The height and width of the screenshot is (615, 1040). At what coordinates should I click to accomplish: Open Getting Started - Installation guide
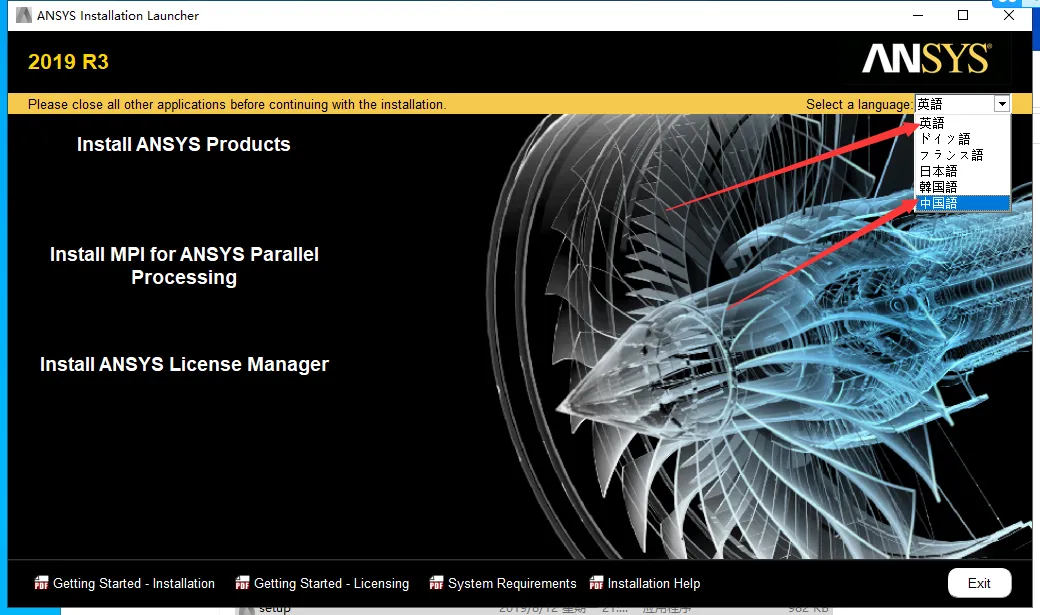point(134,583)
